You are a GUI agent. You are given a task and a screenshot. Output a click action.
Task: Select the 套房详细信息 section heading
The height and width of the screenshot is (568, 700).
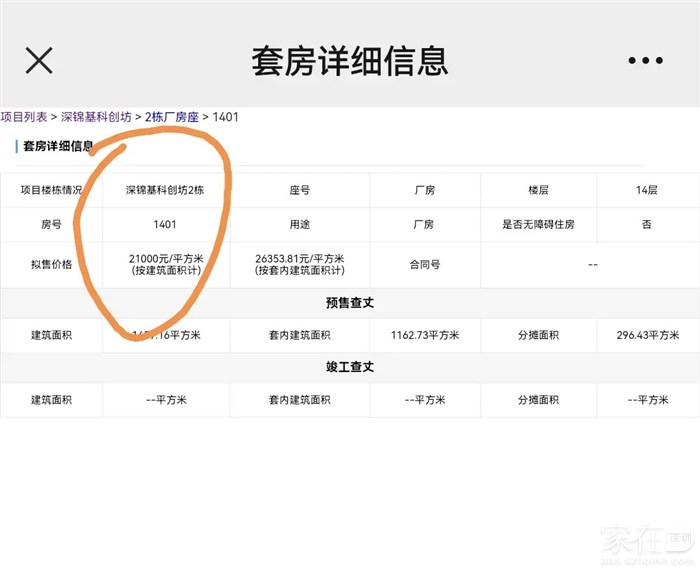pyautogui.click(x=58, y=147)
